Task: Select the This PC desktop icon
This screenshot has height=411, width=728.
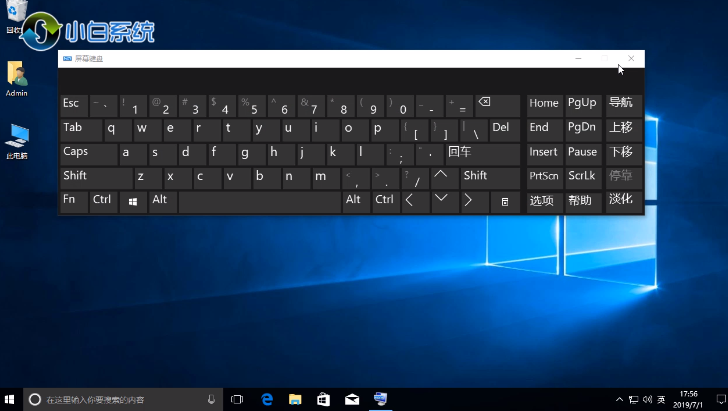Action: [x=17, y=142]
